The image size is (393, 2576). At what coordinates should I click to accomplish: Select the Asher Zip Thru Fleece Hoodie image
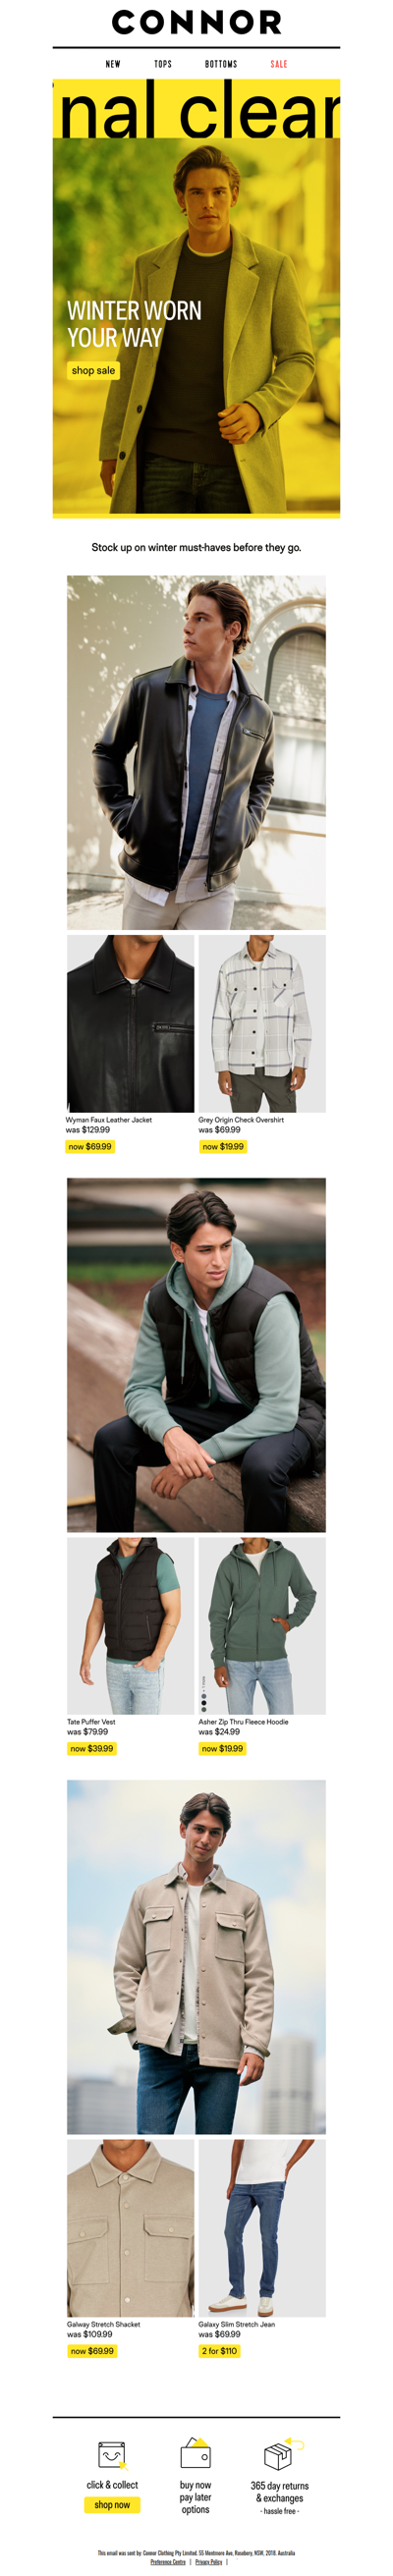pos(262,1625)
